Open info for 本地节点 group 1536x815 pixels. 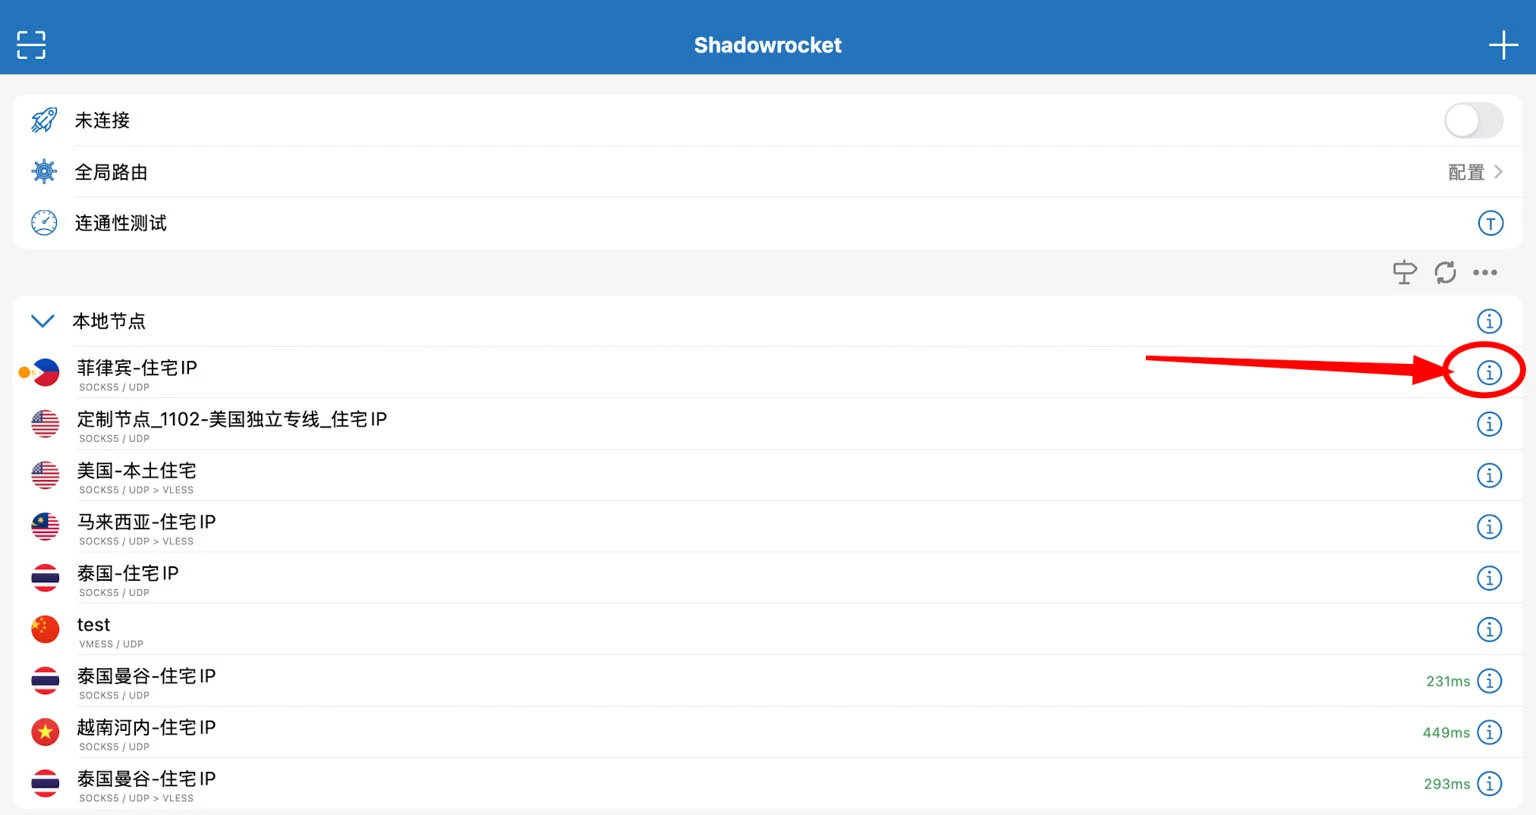tap(1489, 321)
